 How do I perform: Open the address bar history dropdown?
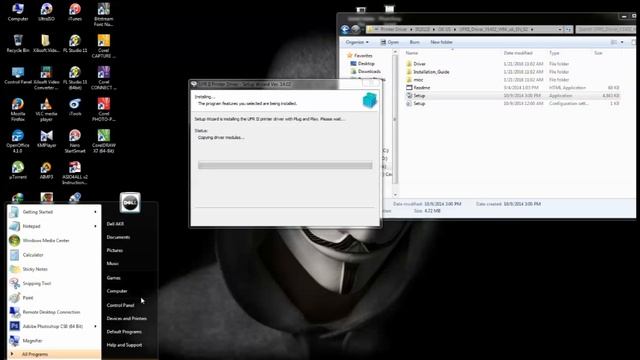pos(560,29)
